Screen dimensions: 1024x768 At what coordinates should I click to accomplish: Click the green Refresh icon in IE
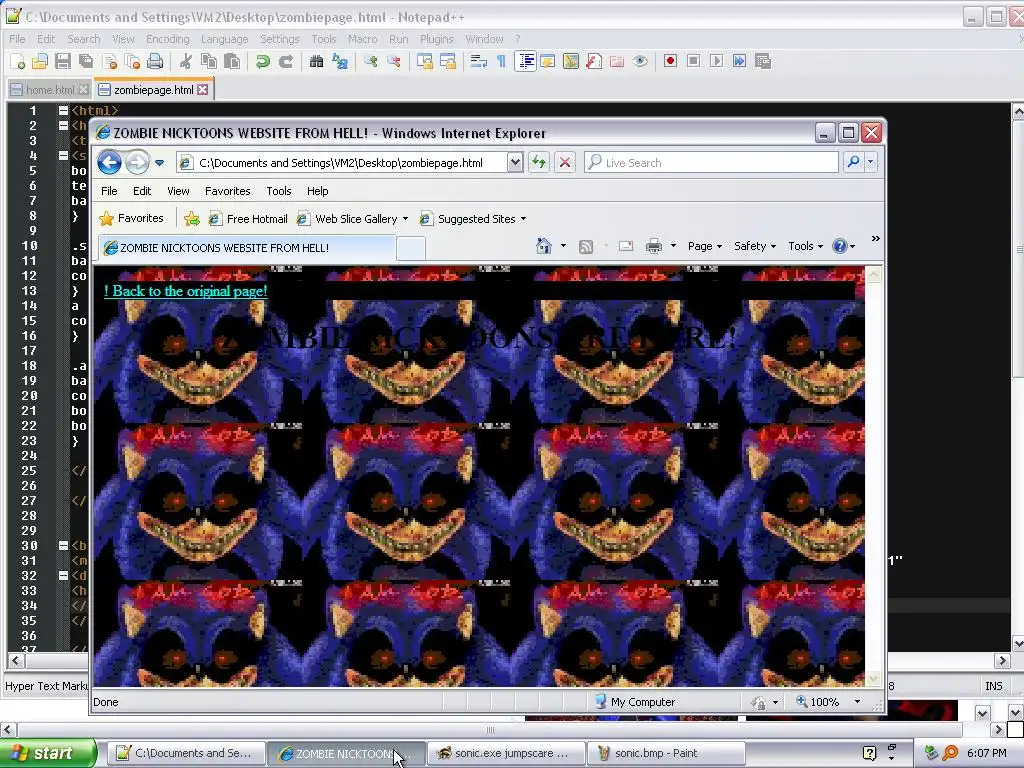coord(539,163)
